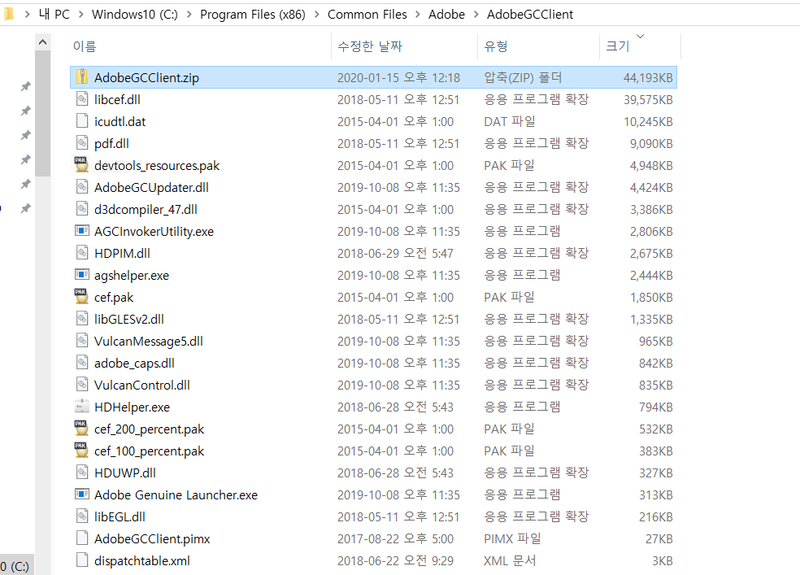Expand the chevron after Adobe breadcrumb
Screen dimensions: 800x575
coord(476,14)
